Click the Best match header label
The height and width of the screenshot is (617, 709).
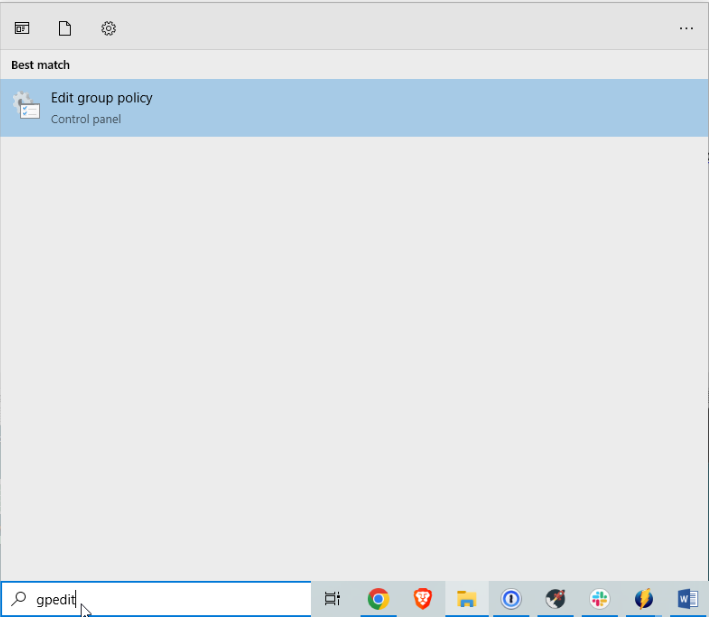tap(40, 65)
